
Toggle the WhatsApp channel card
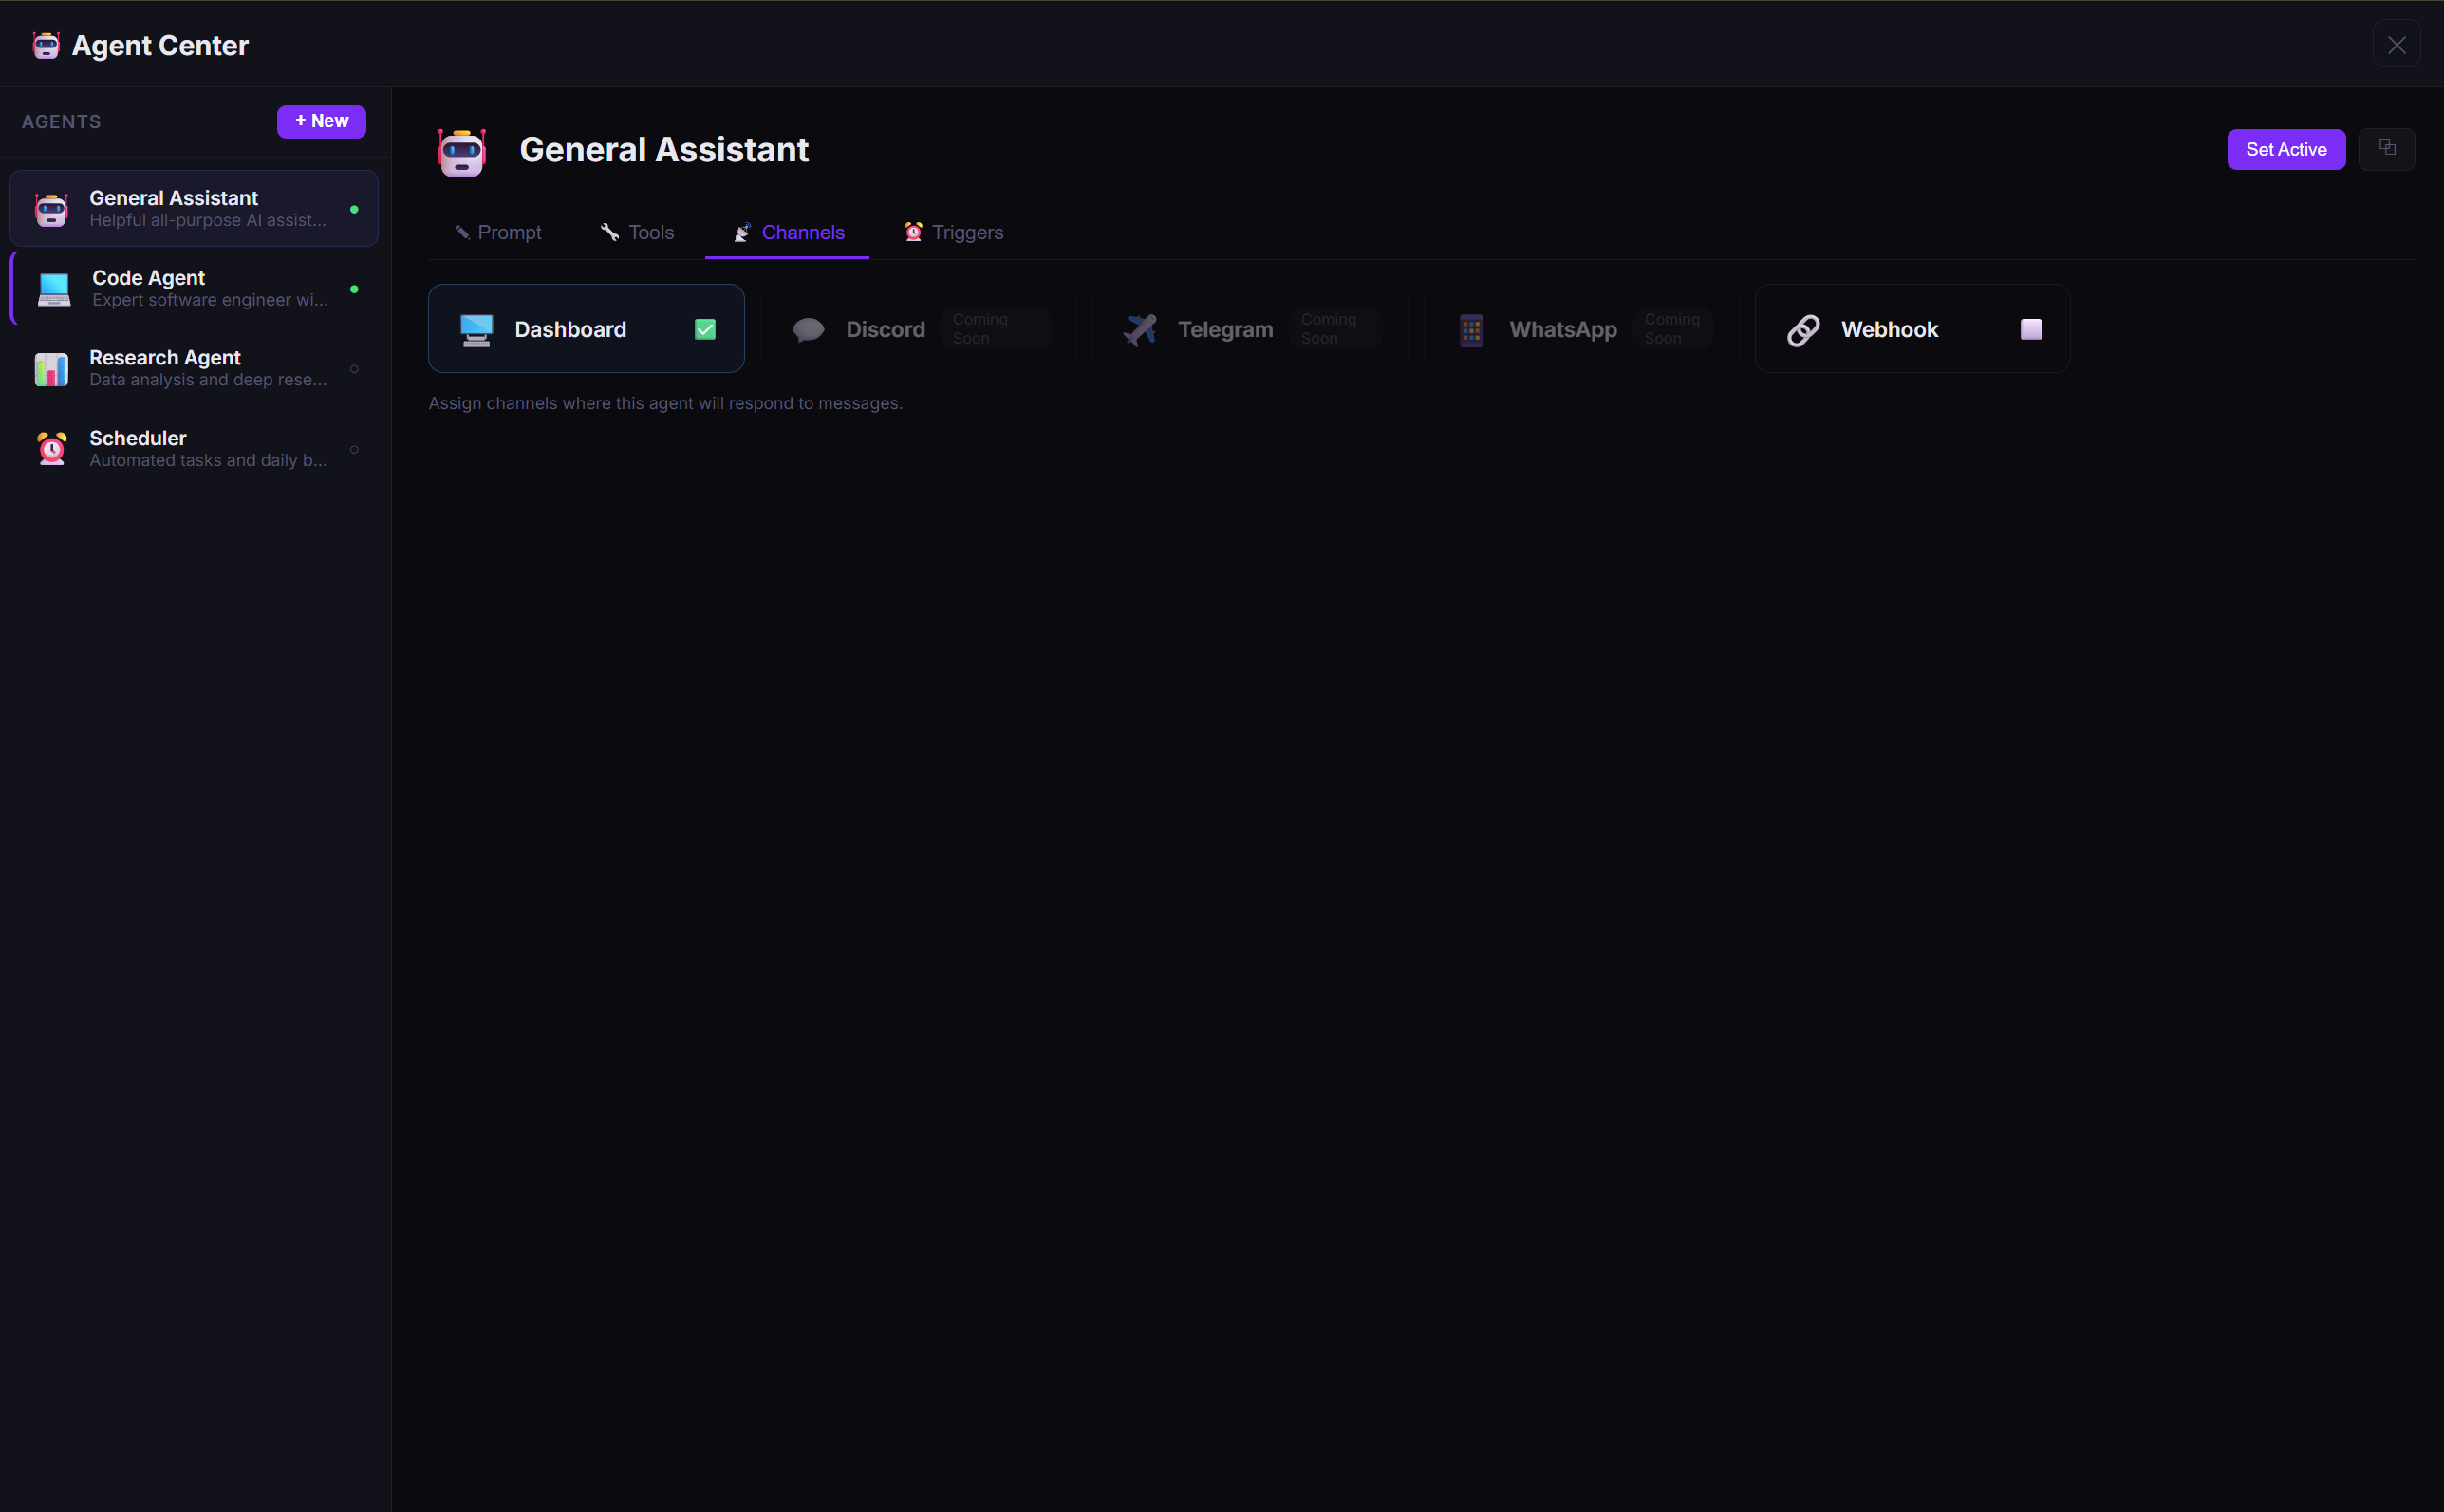click(x=1580, y=328)
